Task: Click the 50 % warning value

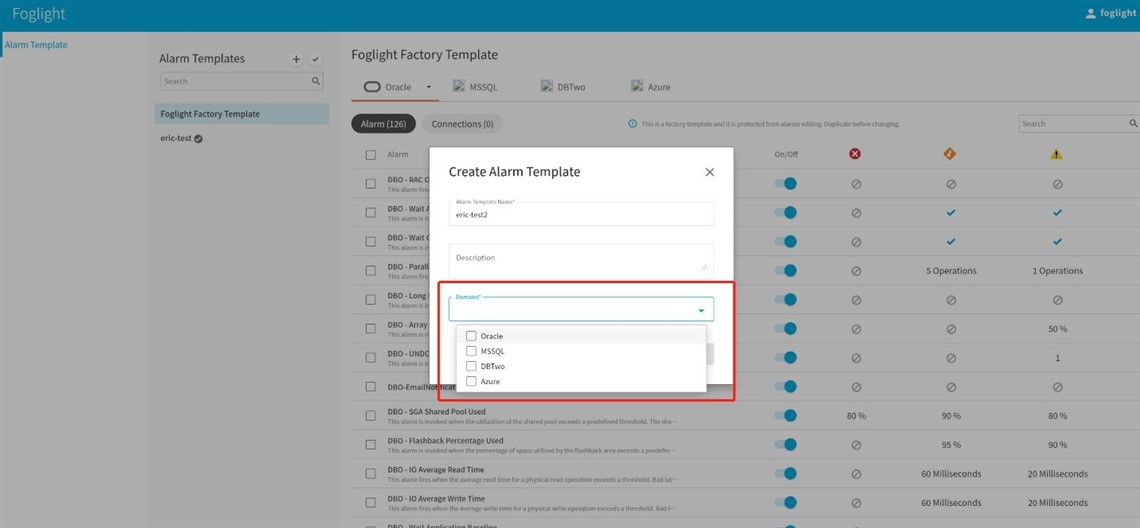Action: (1057, 329)
